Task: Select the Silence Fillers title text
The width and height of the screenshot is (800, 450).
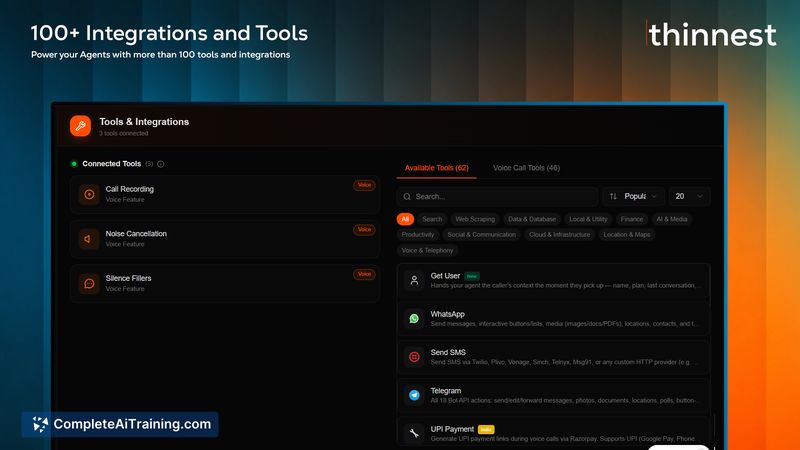Action: (129, 279)
